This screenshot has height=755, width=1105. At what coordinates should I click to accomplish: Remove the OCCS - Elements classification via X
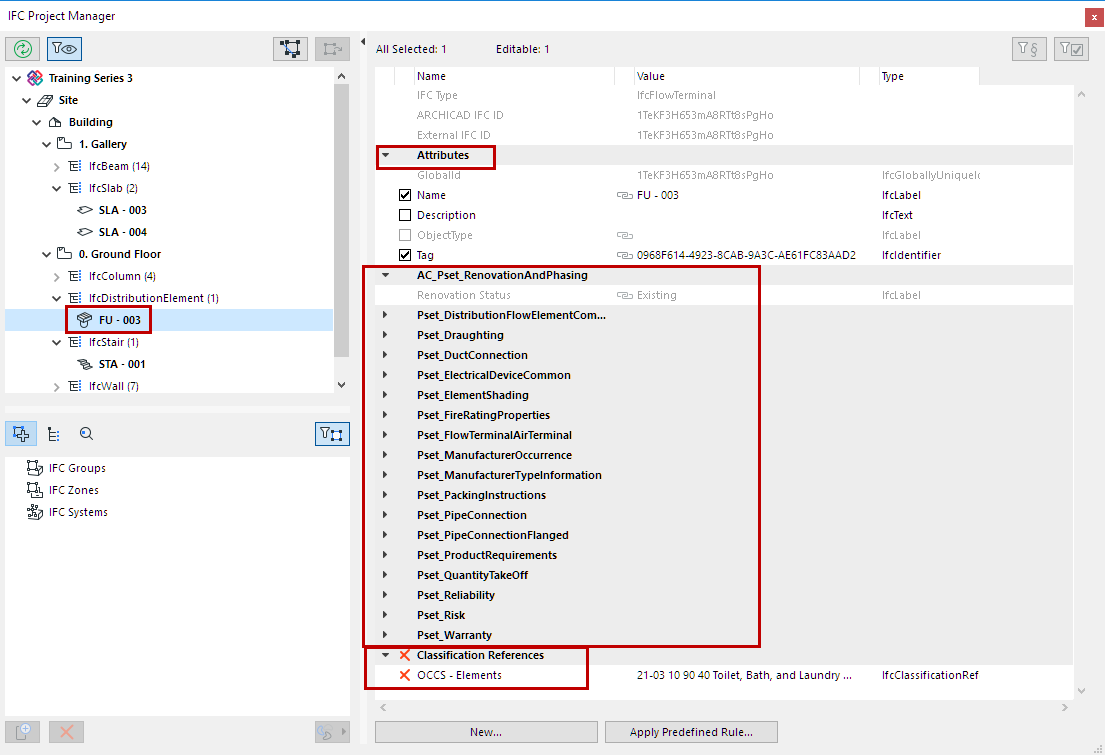pos(405,675)
